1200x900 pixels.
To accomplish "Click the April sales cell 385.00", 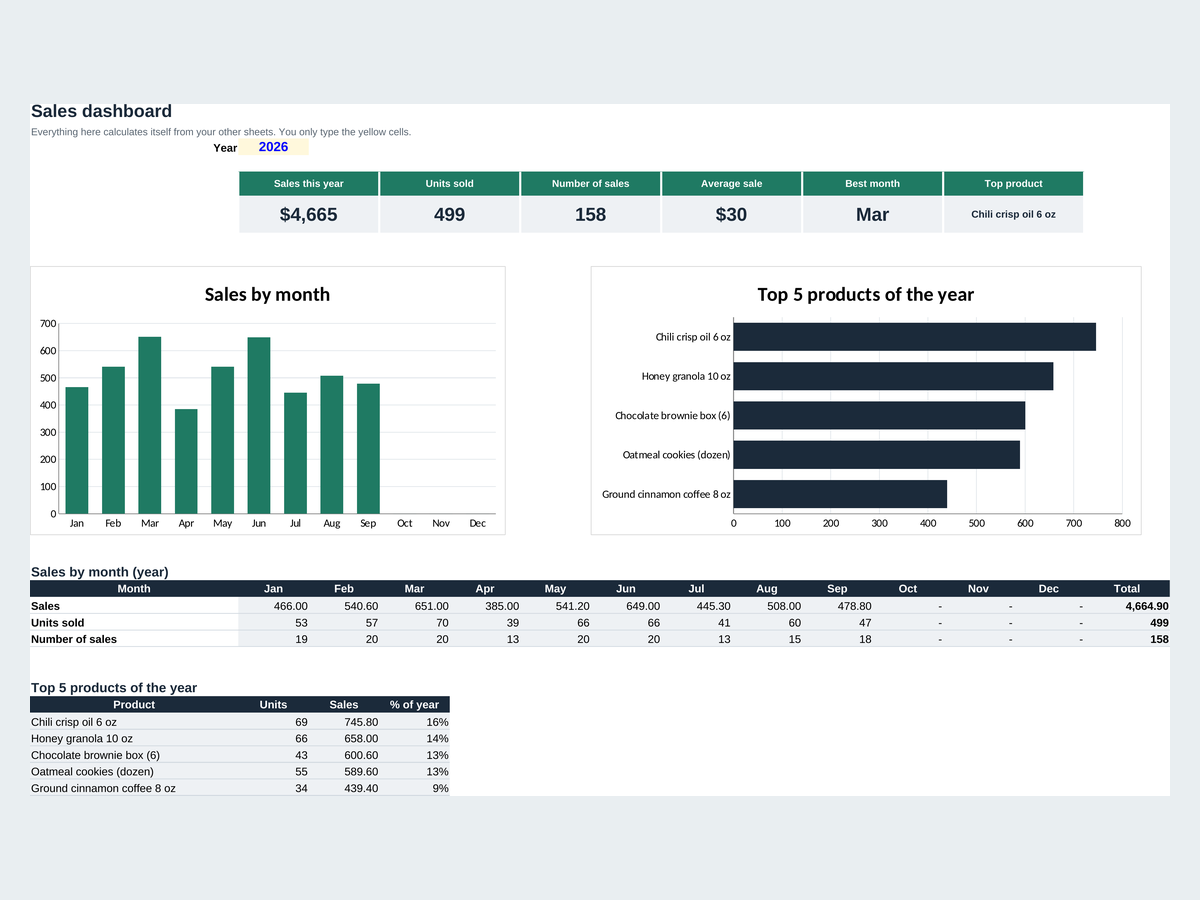I will click(x=485, y=606).
